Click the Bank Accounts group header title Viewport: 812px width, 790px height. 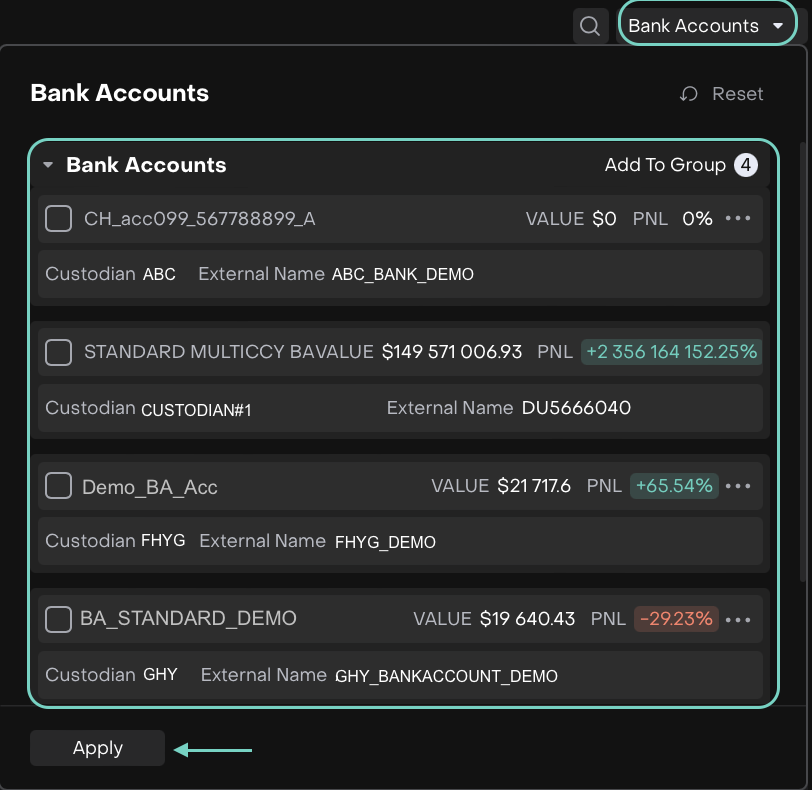point(146,165)
